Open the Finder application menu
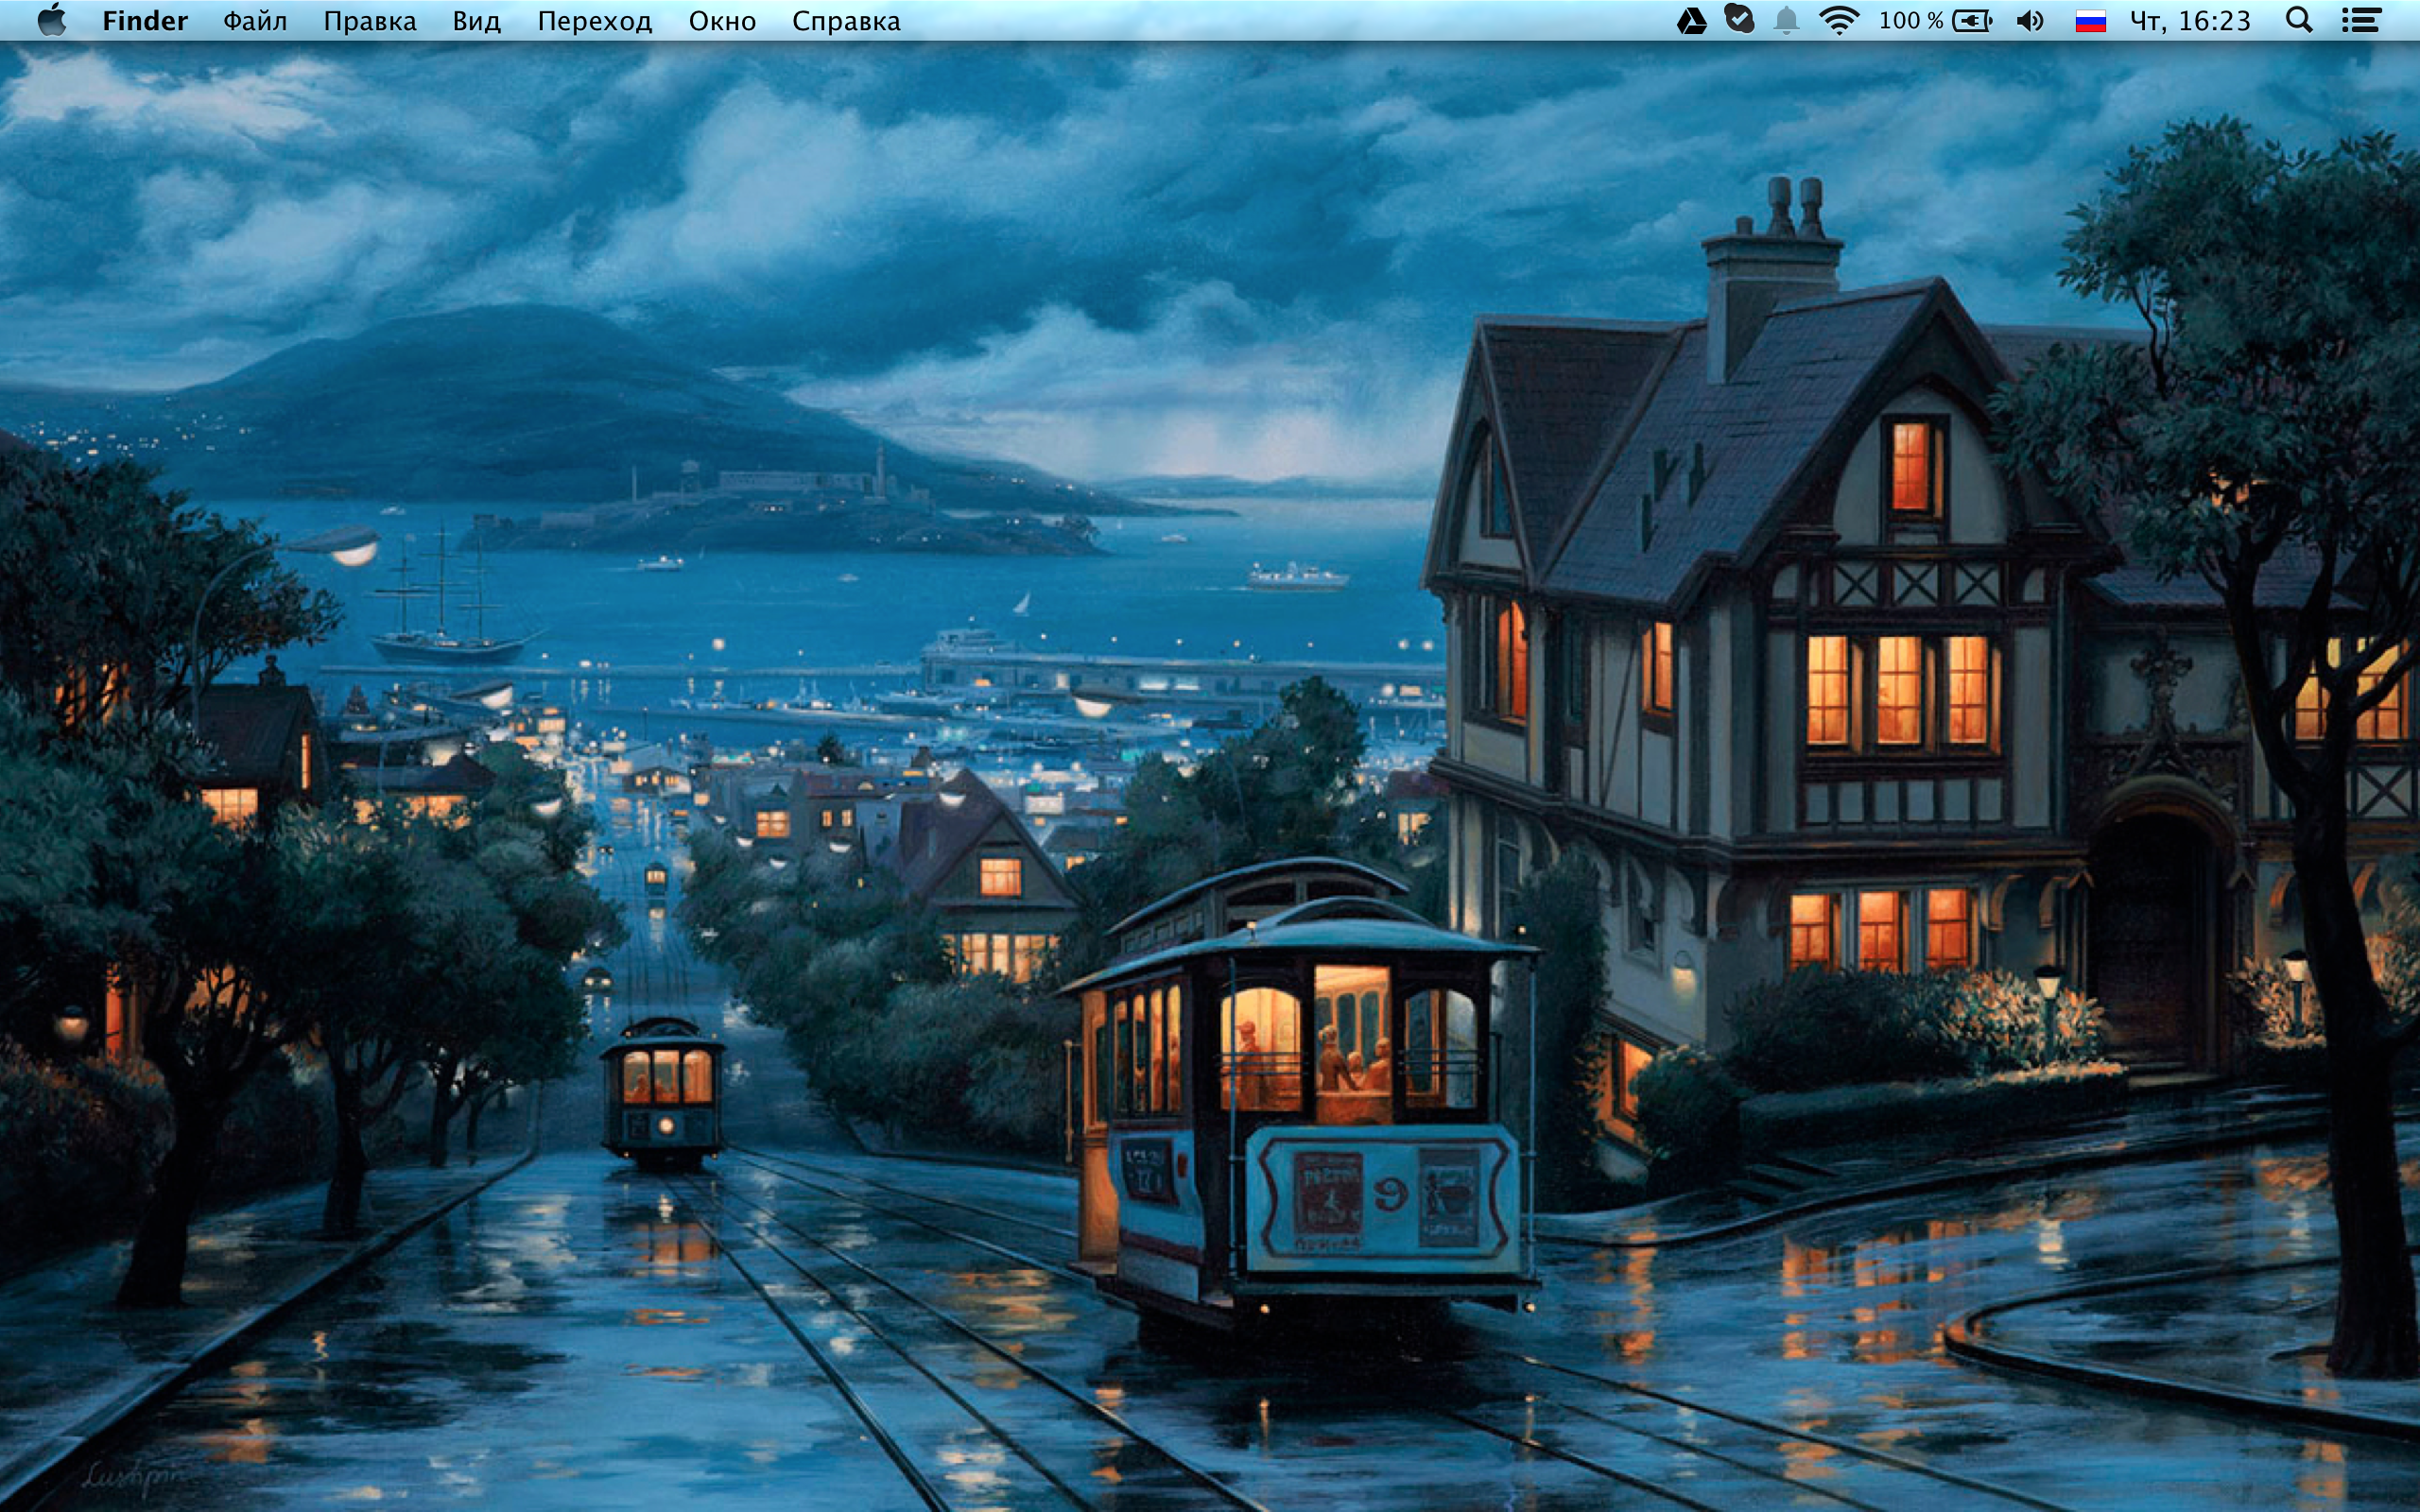This screenshot has width=2420, height=1512. pos(145,21)
